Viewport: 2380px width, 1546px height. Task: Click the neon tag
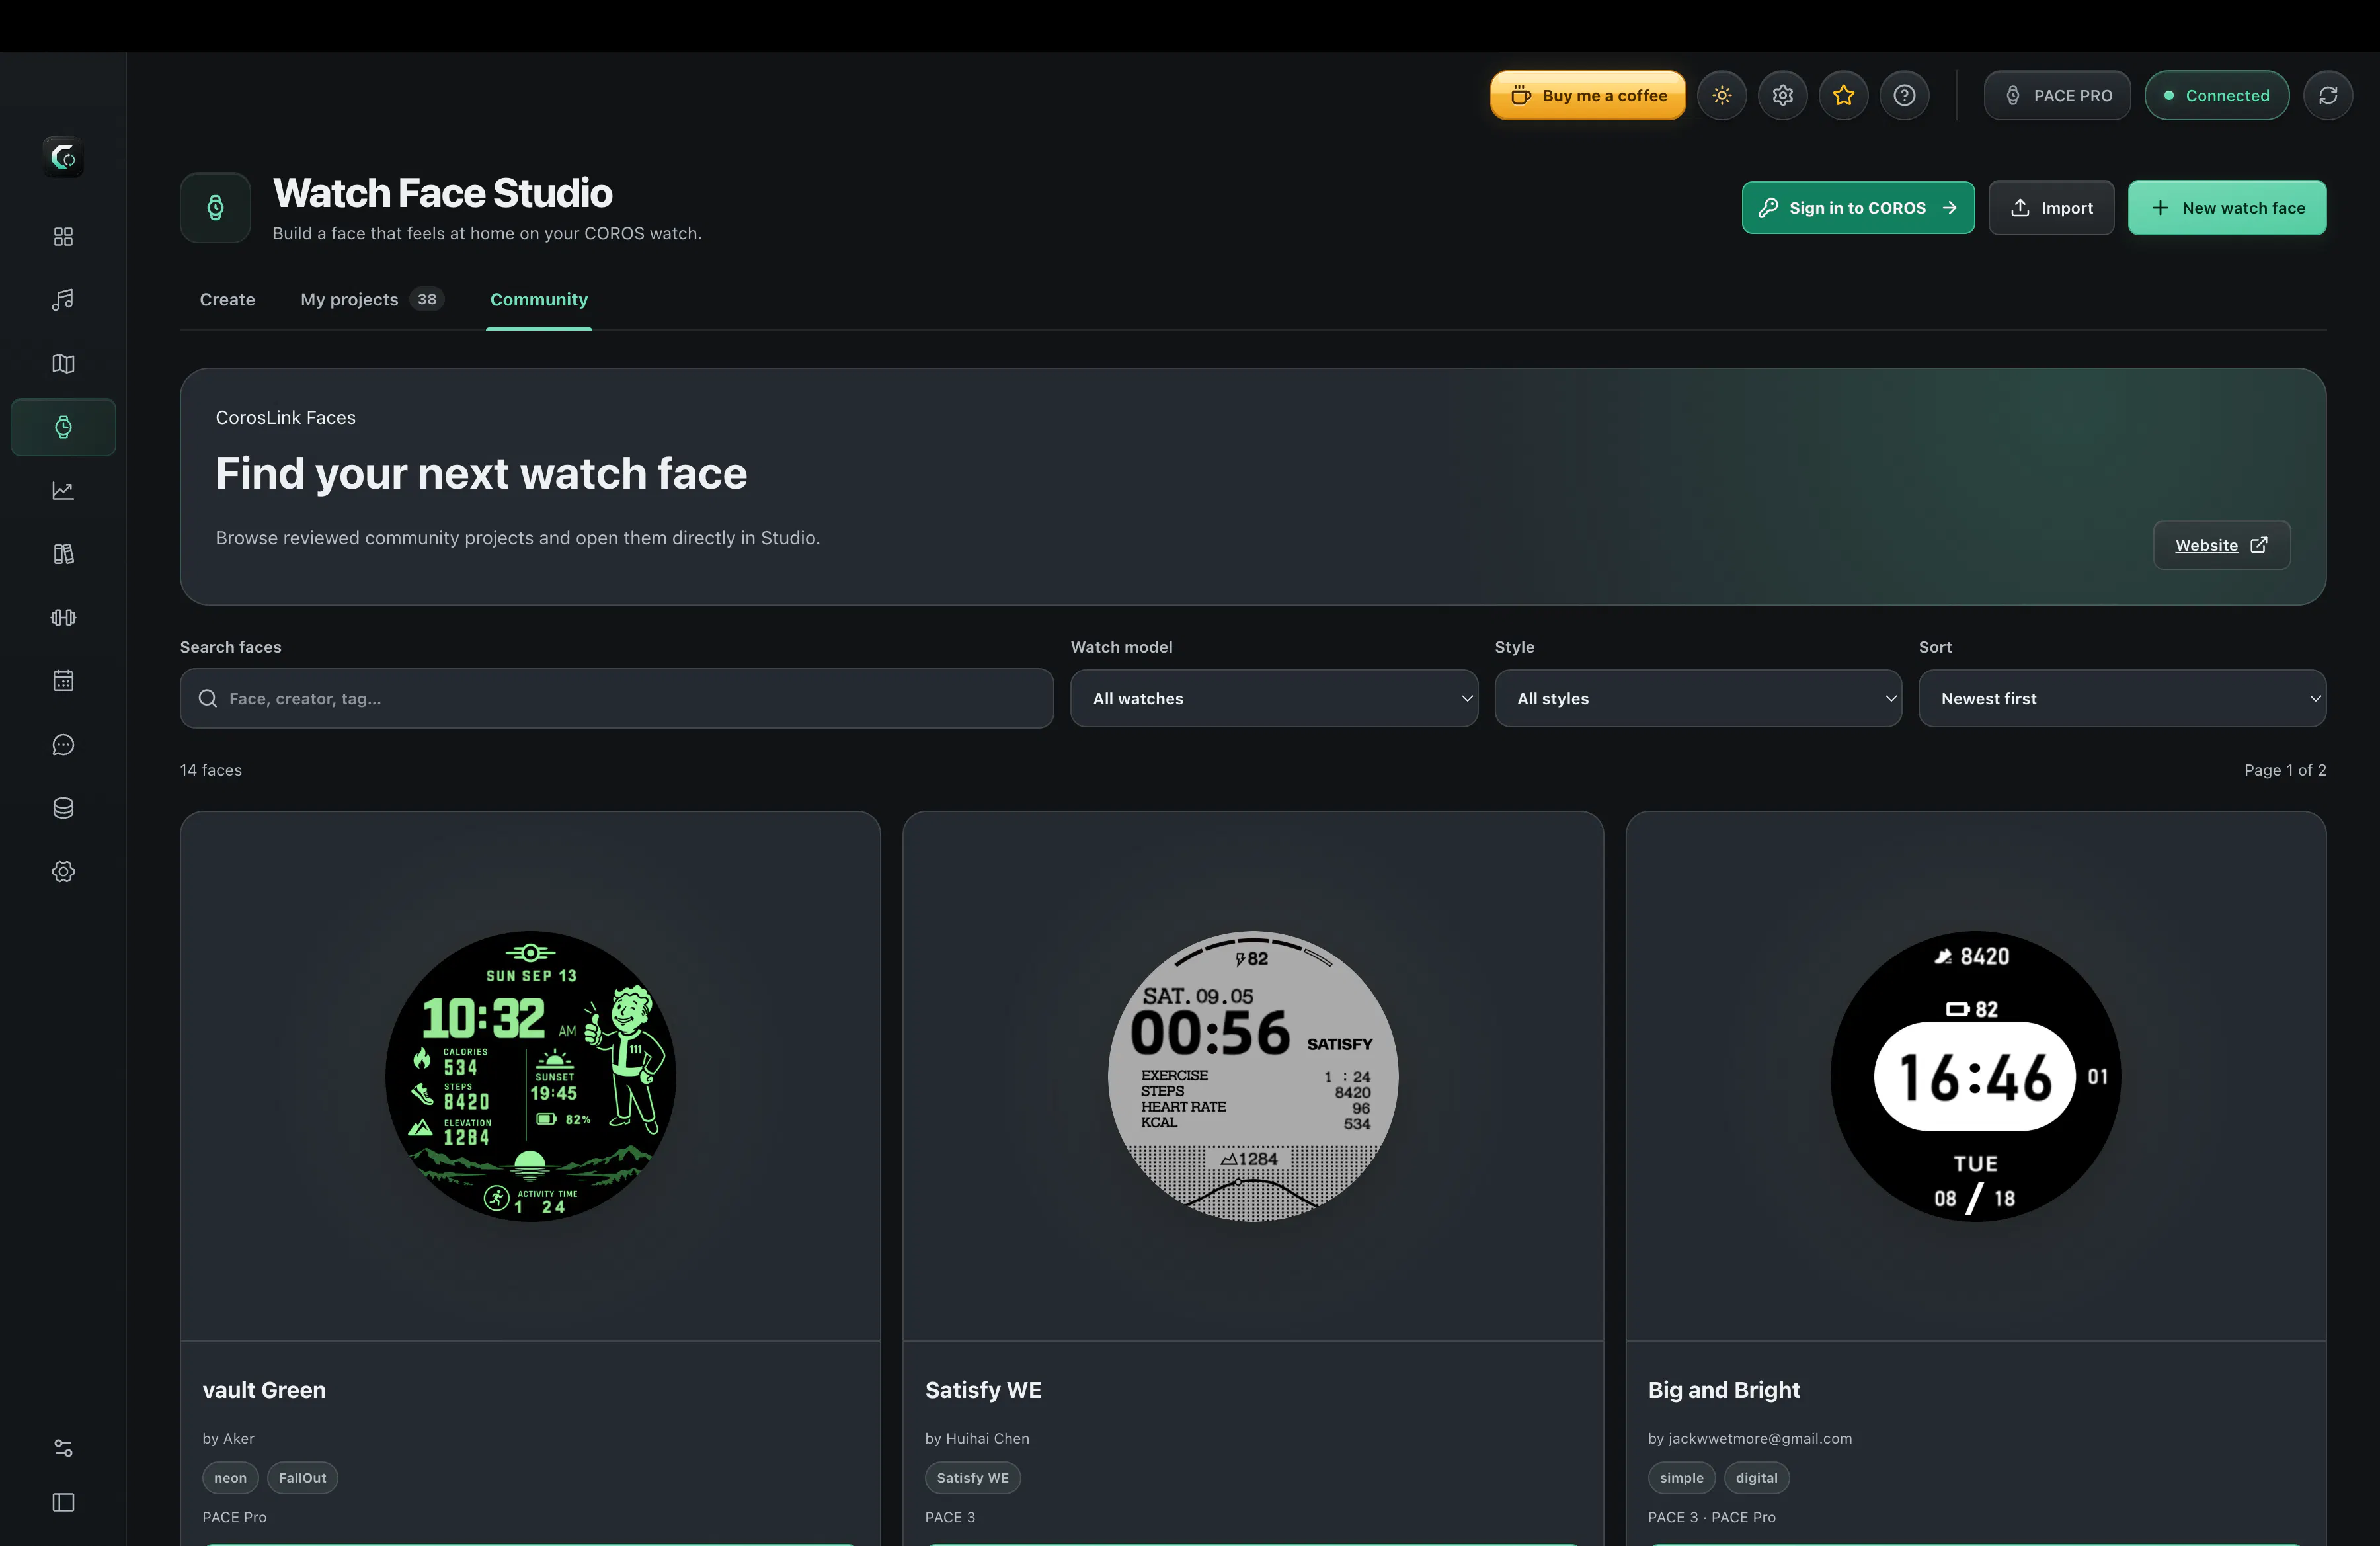click(x=230, y=1477)
